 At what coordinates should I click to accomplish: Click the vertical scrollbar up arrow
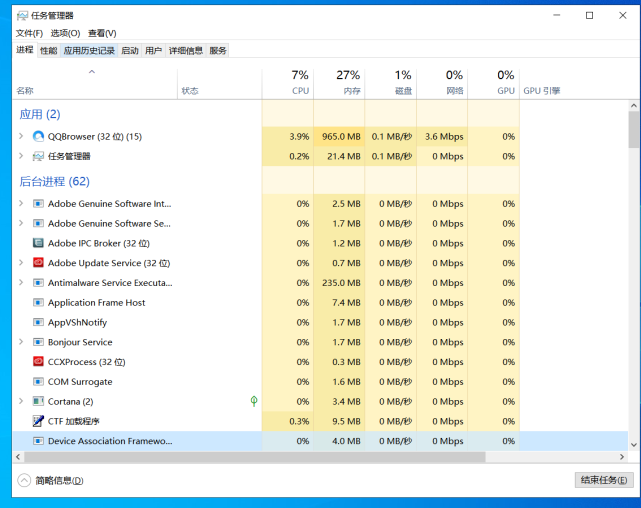tap(634, 105)
